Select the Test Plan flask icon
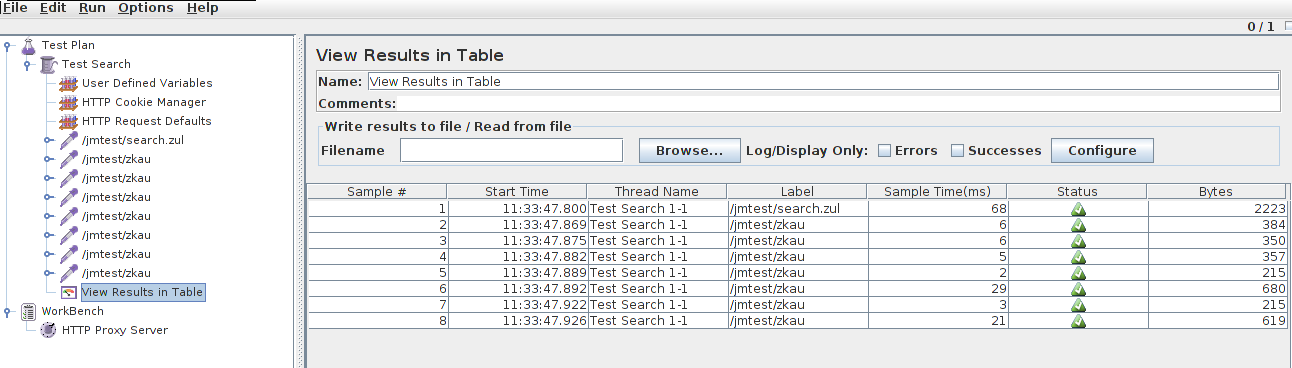This screenshot has width=1292, height=368. coord(28,45)
